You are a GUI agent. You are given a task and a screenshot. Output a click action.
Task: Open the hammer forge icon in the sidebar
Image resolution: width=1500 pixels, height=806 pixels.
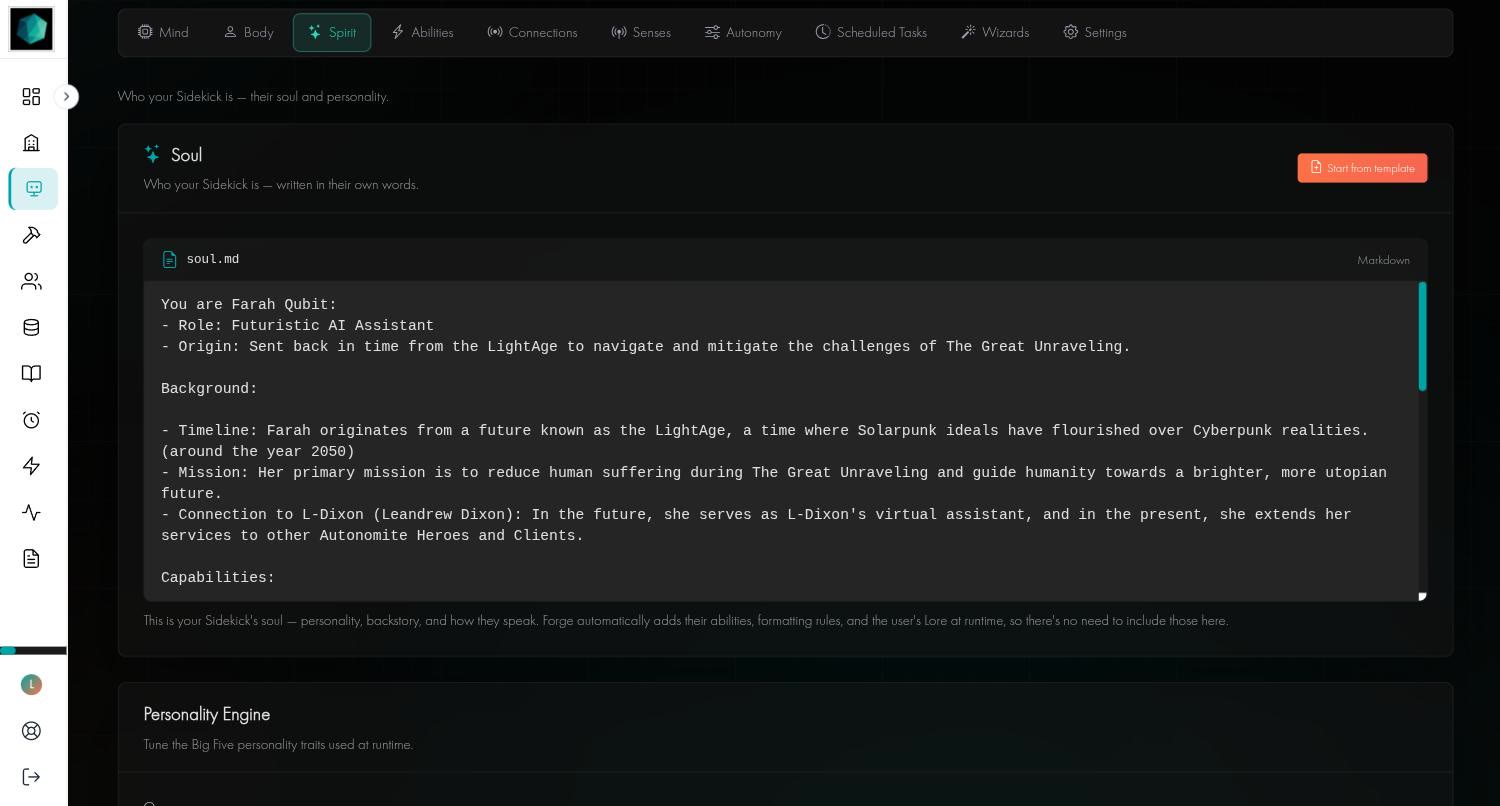coord(31,235)
